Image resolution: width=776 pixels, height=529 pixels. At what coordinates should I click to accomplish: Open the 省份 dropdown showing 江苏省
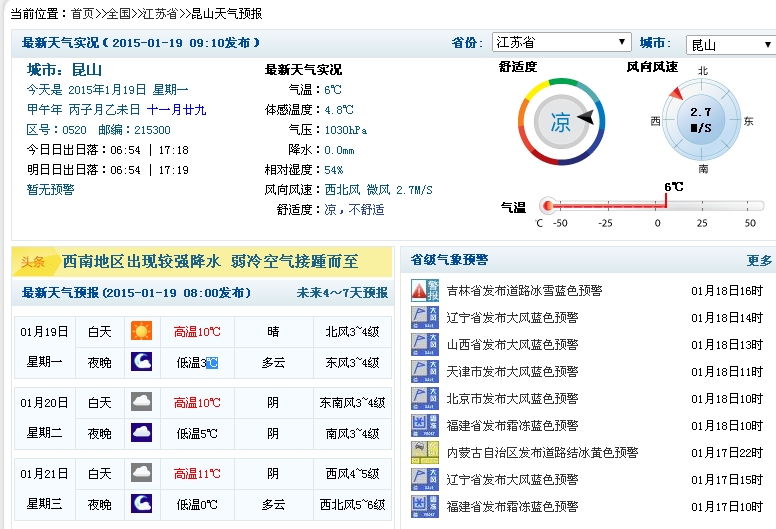tap(561, 43)
